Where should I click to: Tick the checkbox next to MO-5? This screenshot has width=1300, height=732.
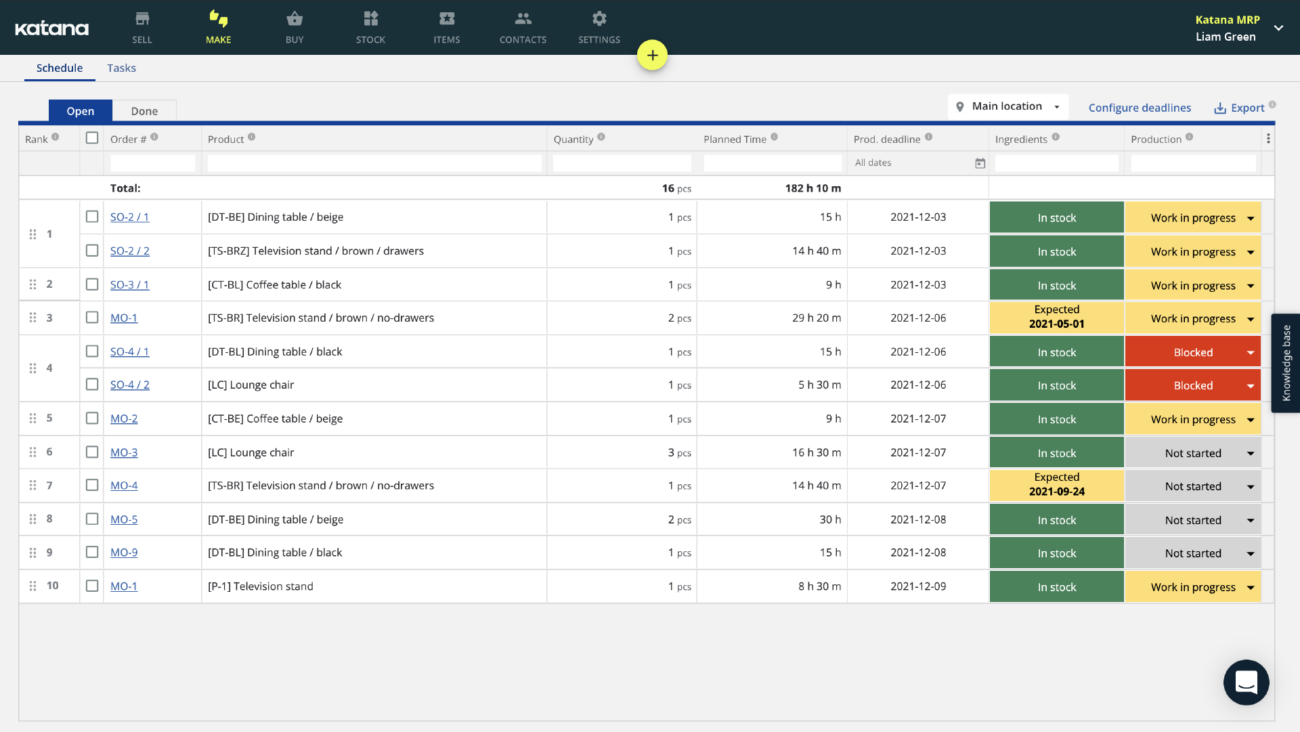pos(92,519)
